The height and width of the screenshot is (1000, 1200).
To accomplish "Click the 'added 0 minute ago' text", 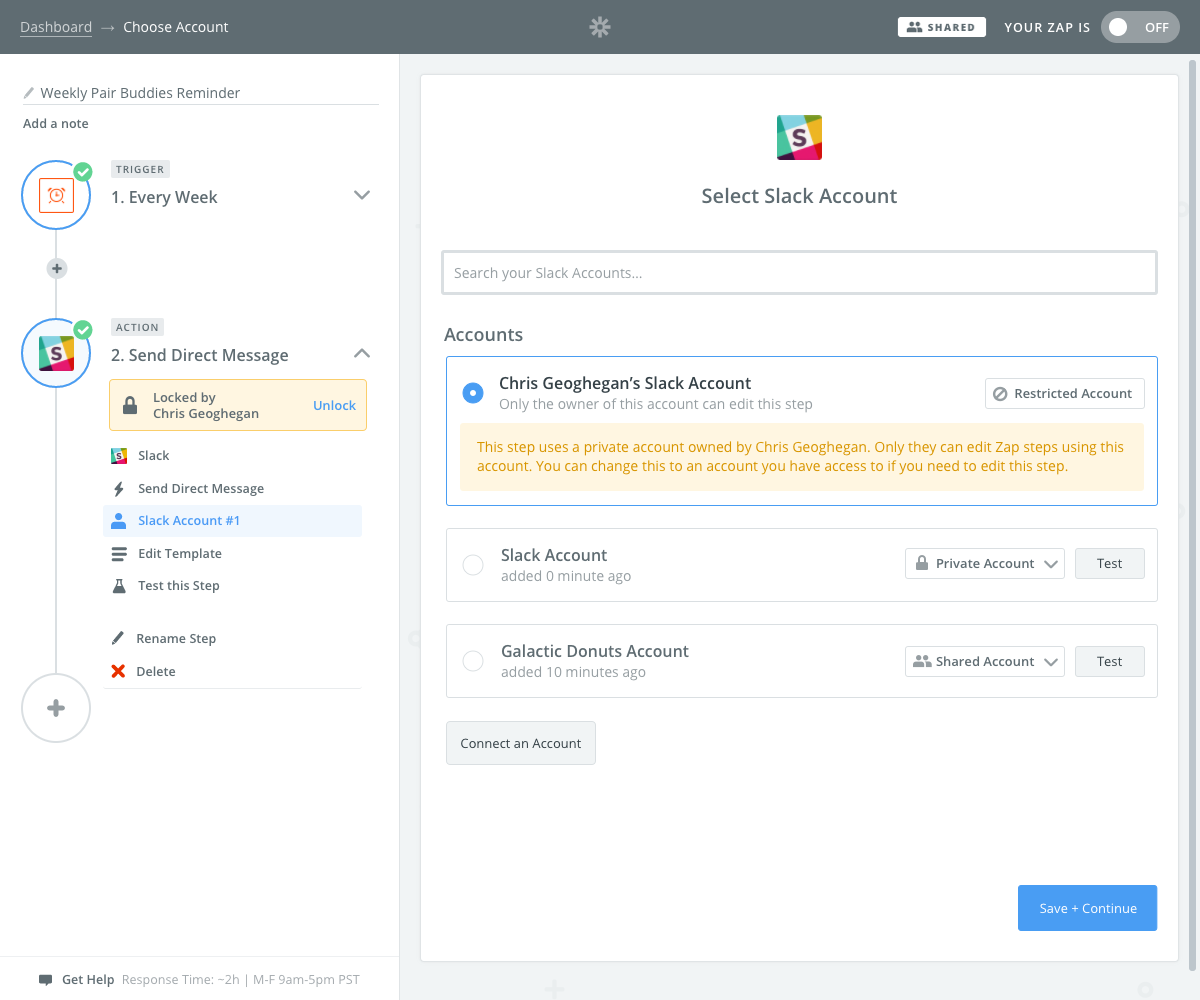I will [566, 577].
